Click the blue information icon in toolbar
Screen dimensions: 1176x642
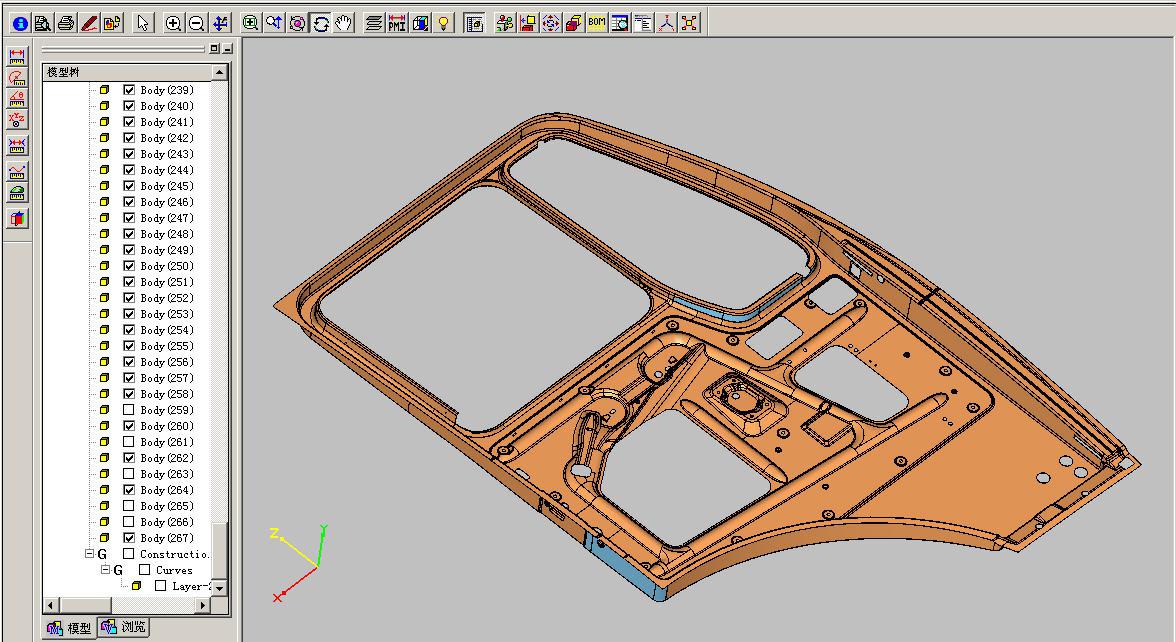coord(21,23)
